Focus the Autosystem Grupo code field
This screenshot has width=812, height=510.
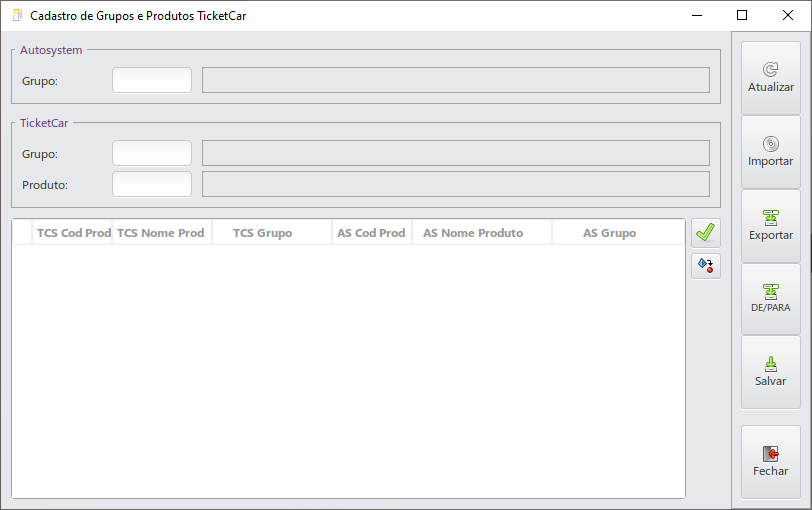click(152, 80)
